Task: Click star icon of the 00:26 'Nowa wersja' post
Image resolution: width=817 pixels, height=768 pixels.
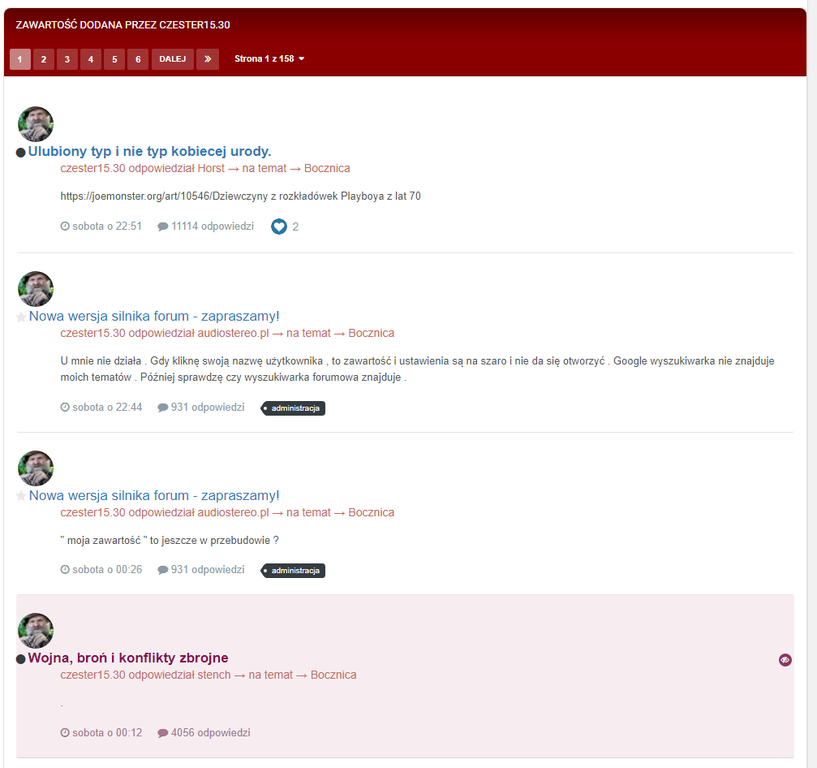Action: (21, 497)
